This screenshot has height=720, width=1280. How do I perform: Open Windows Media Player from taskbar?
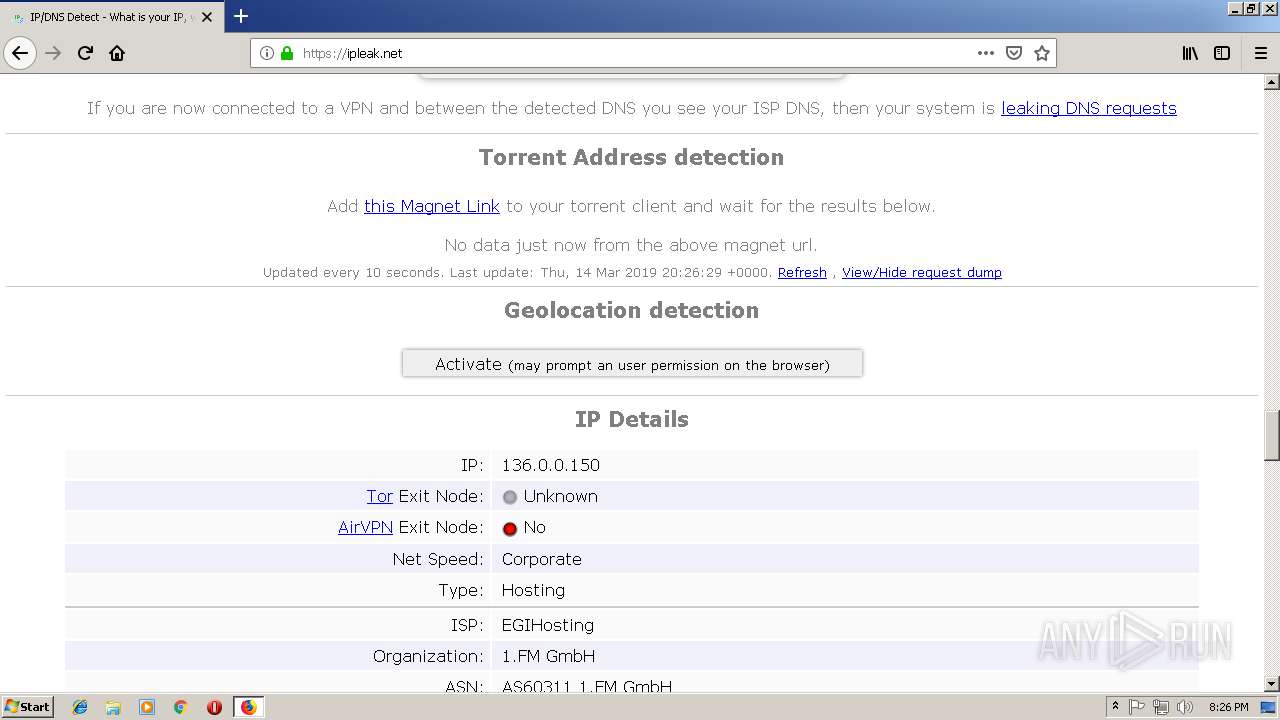(147, 707)
